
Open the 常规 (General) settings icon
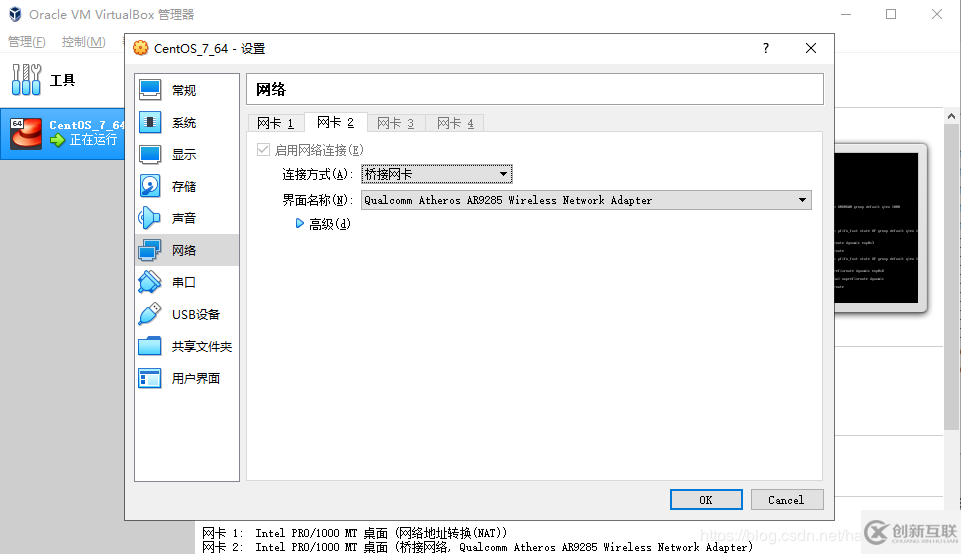150,90
